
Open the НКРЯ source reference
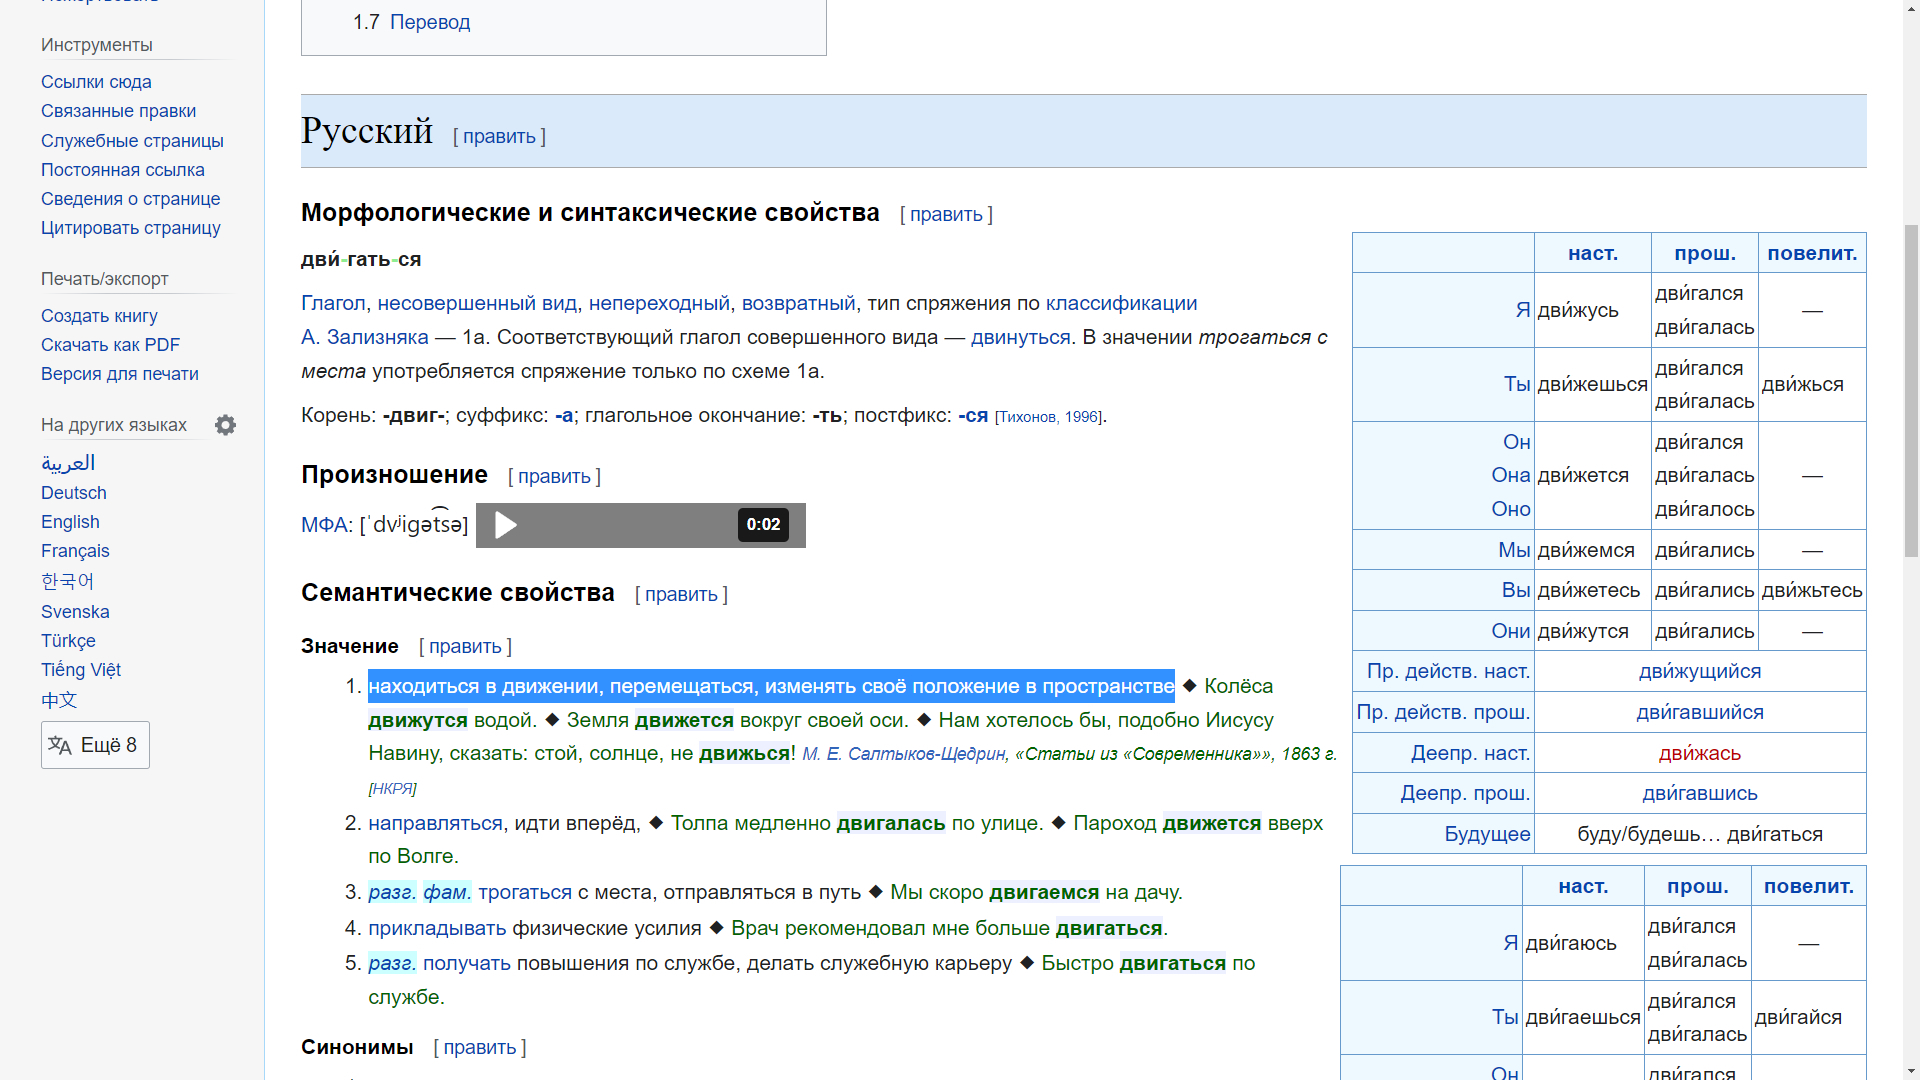[x=392, y=788]
